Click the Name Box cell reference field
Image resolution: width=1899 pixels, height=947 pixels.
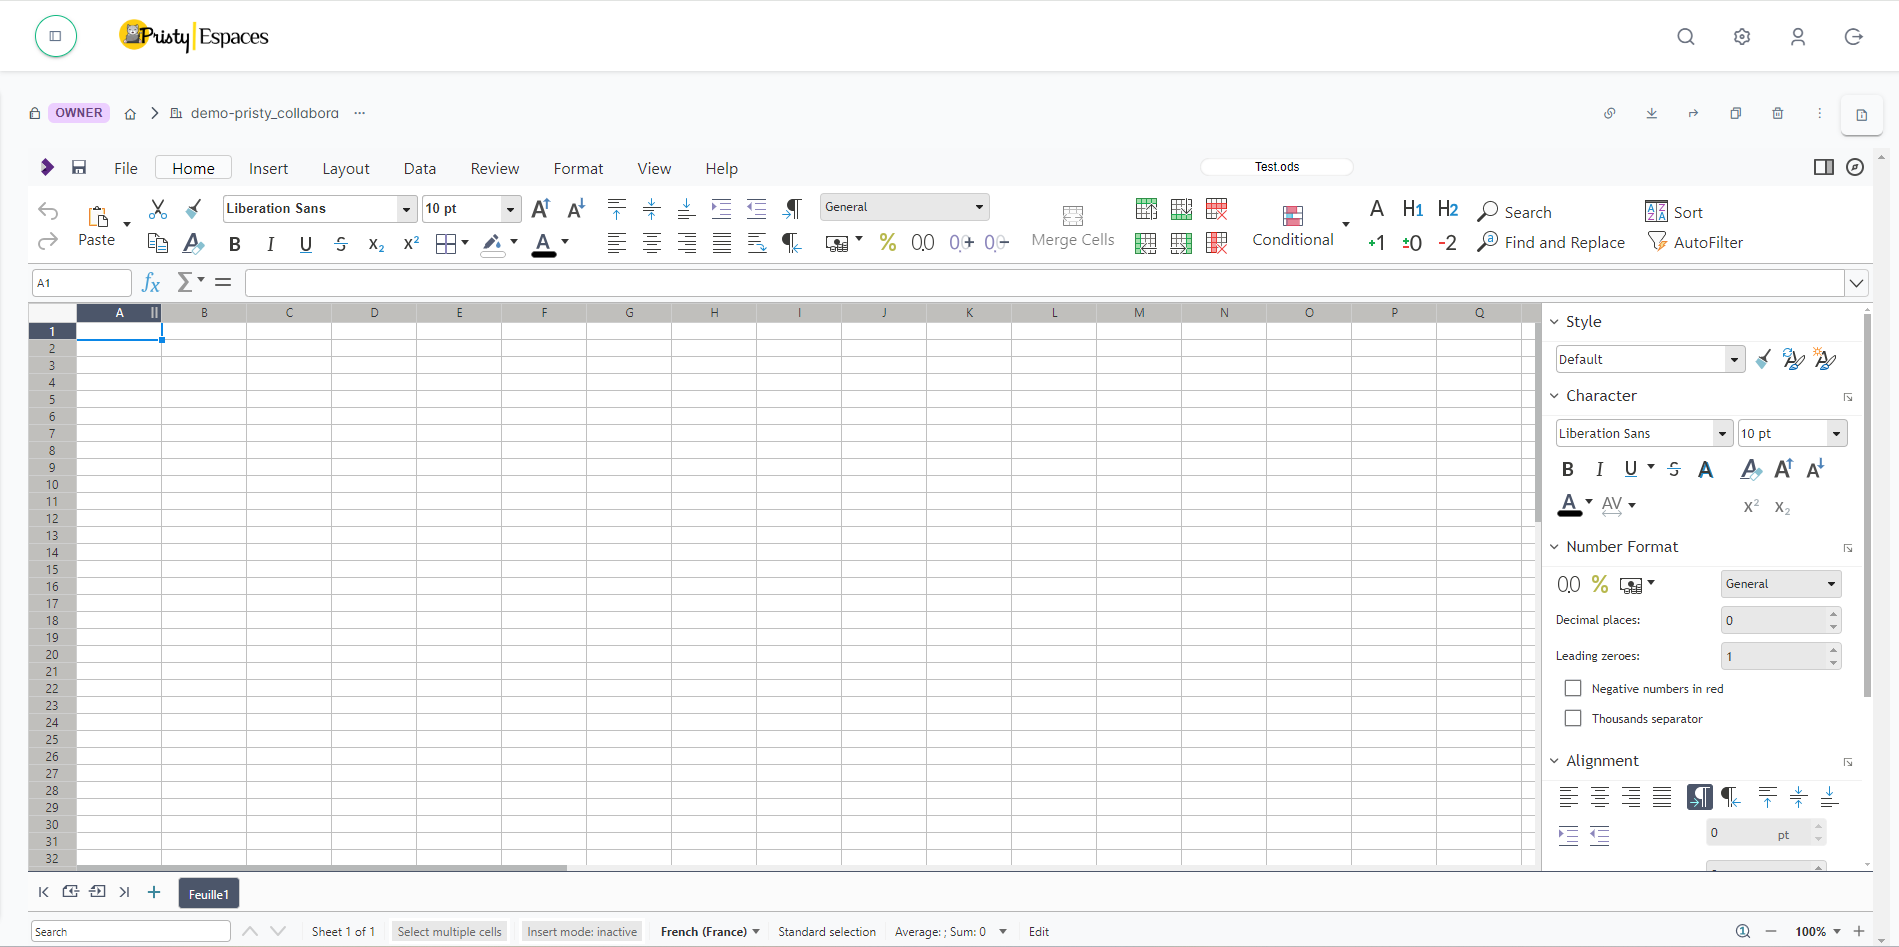point(82,283)
